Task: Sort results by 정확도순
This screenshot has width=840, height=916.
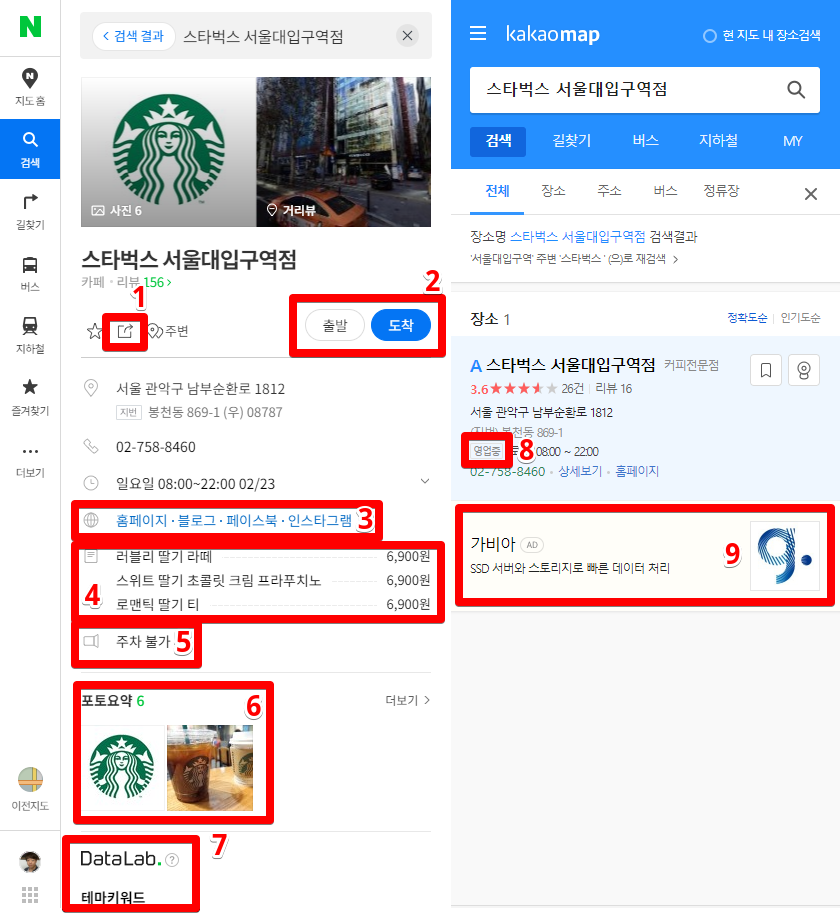Action: click(747, 318)
